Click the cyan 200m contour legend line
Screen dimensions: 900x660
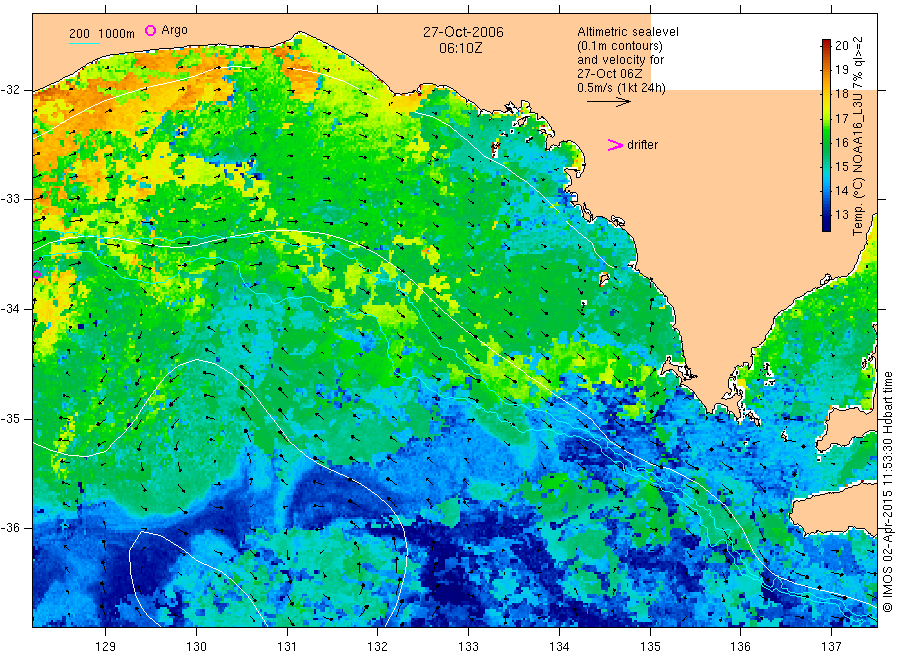(84, 43)
